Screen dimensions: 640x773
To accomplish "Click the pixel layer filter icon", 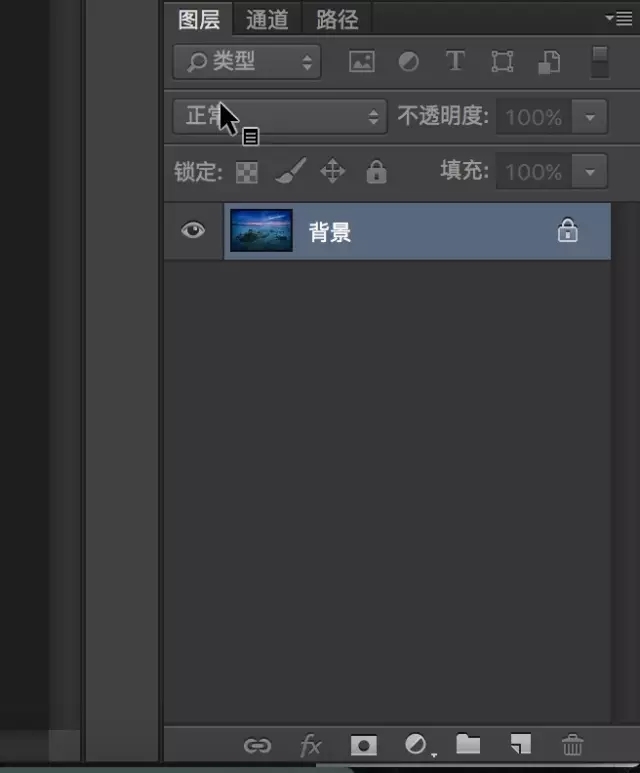I will (360, 62).
